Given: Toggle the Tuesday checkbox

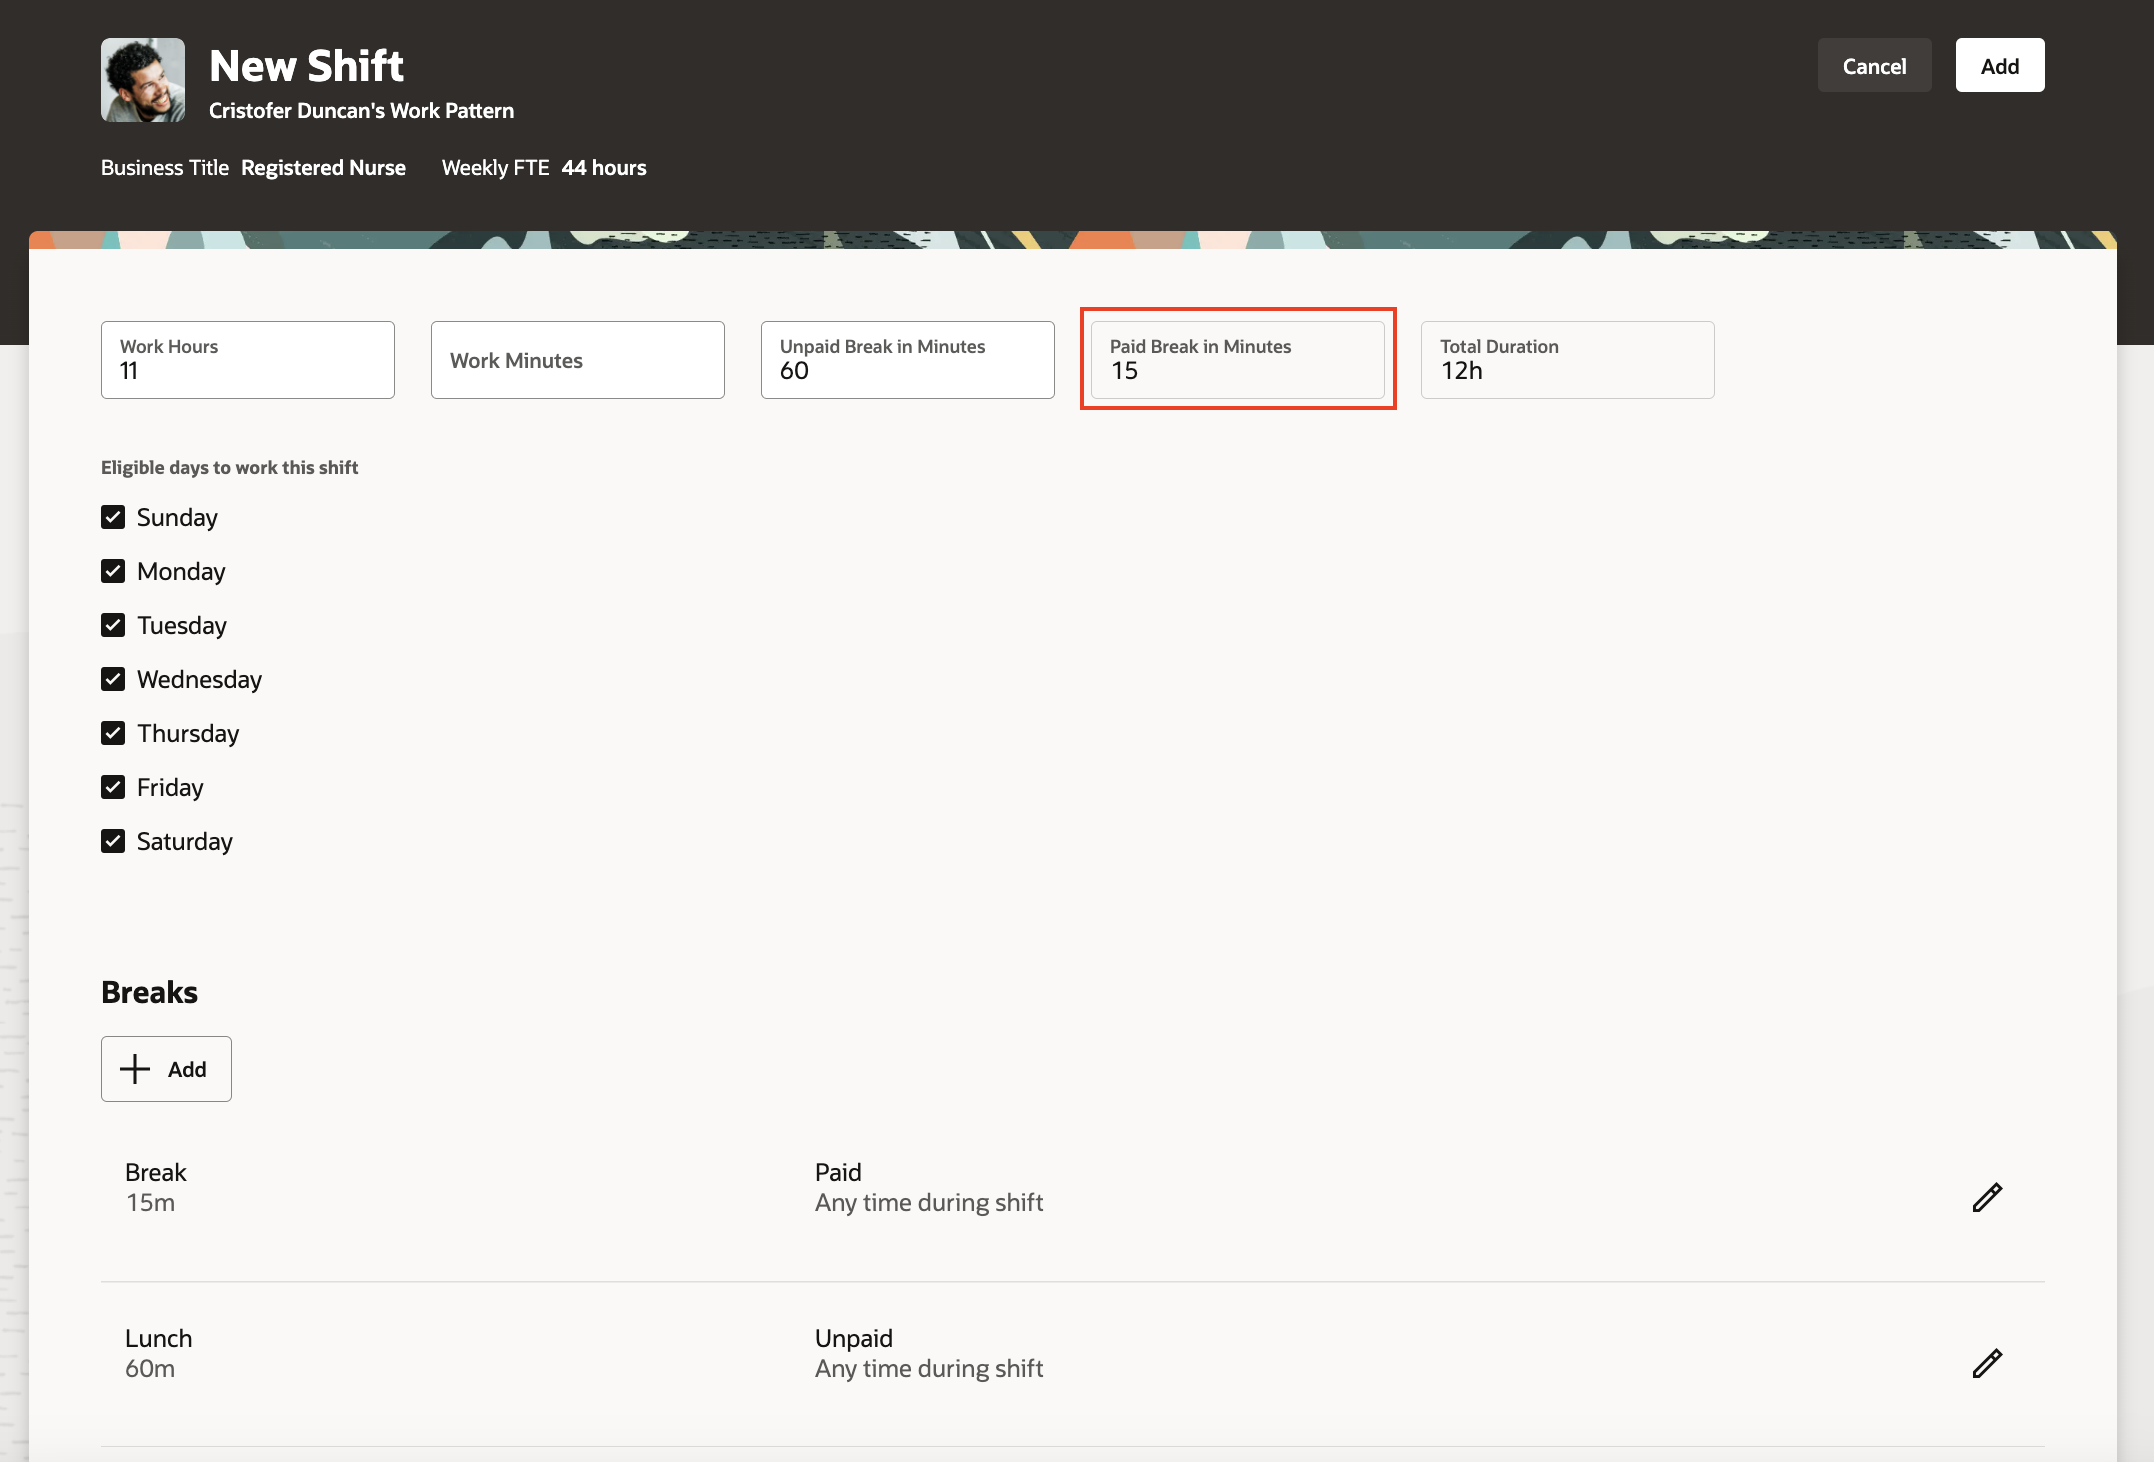Looking at the screenshot, I should point(113,625).
